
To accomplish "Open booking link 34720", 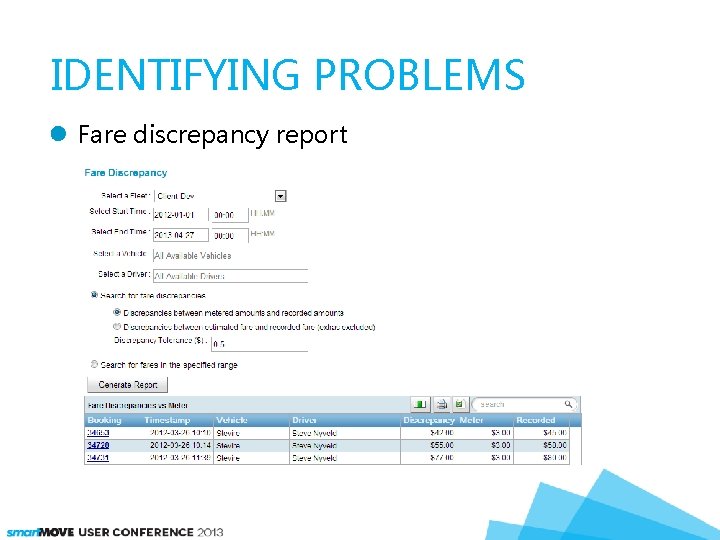I will [x=98, y=445].
